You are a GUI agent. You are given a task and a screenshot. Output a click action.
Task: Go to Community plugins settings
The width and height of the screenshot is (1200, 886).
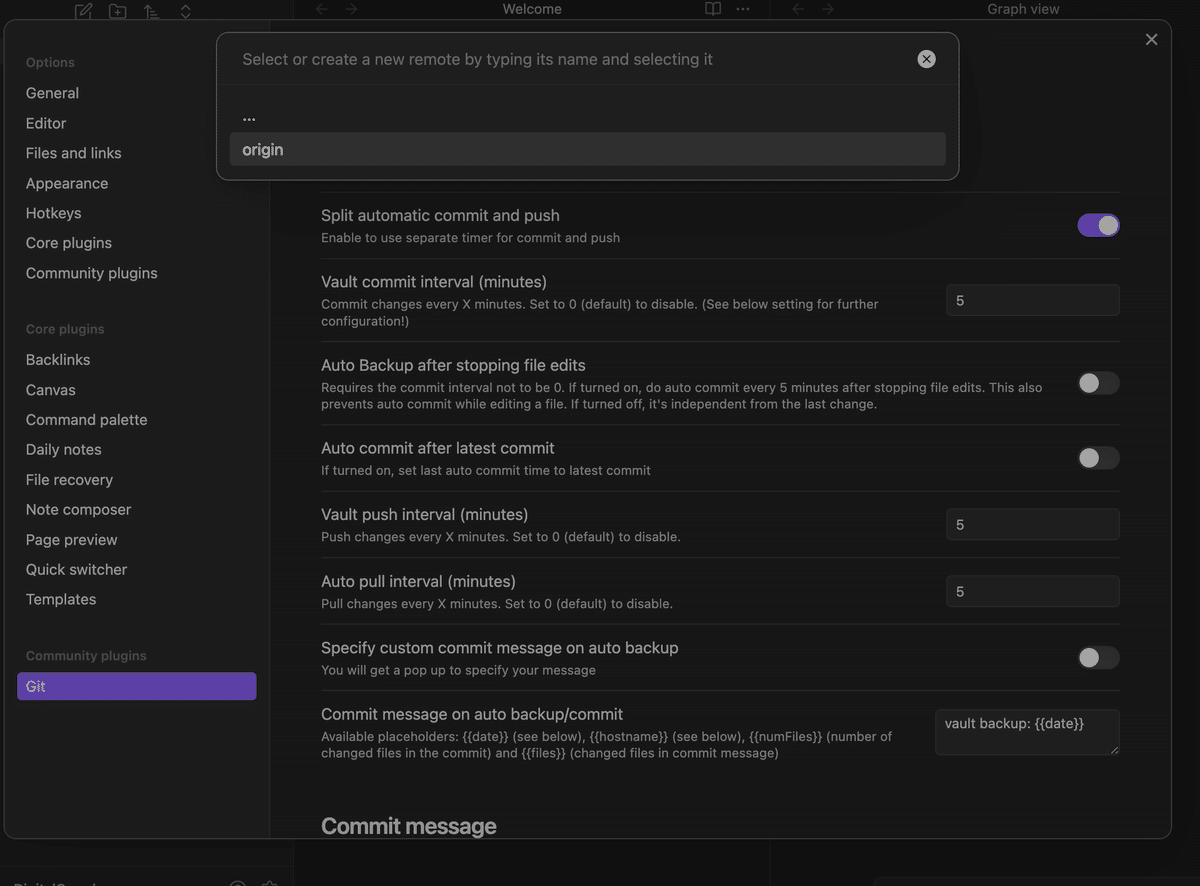pyautogui.click(x=92, y=273)
